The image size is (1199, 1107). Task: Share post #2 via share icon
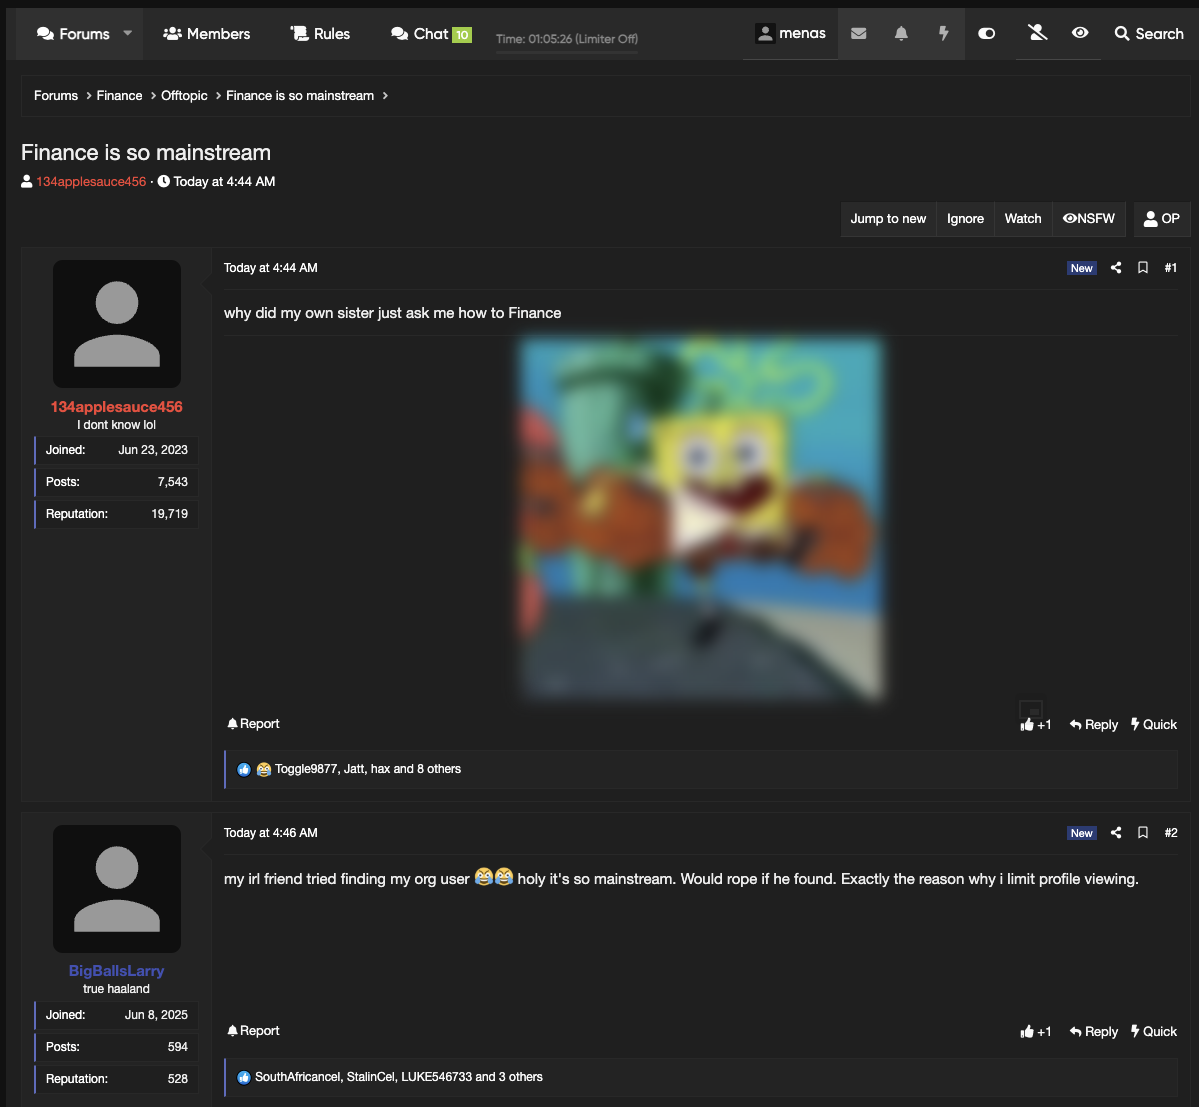[1116, 833]
